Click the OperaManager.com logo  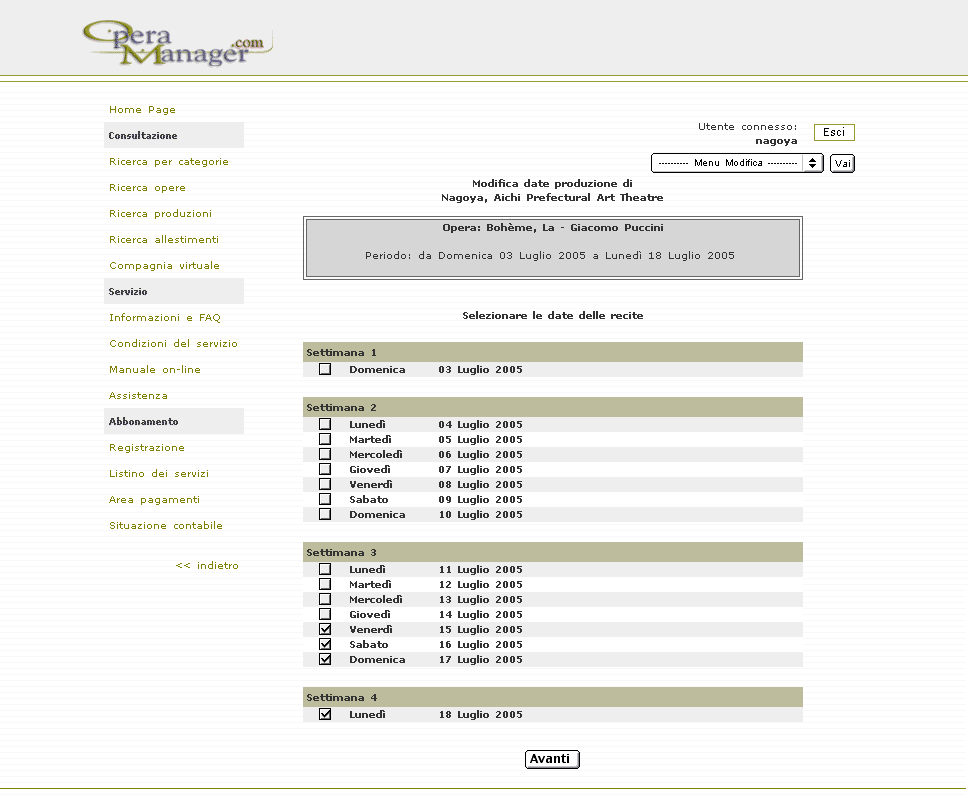point(176,43)
